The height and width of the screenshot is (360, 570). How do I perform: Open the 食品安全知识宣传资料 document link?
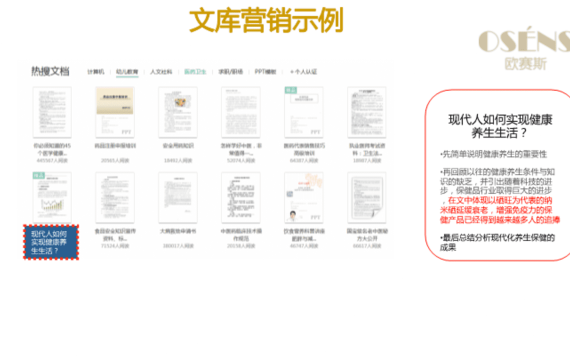[x=115, y=235]
